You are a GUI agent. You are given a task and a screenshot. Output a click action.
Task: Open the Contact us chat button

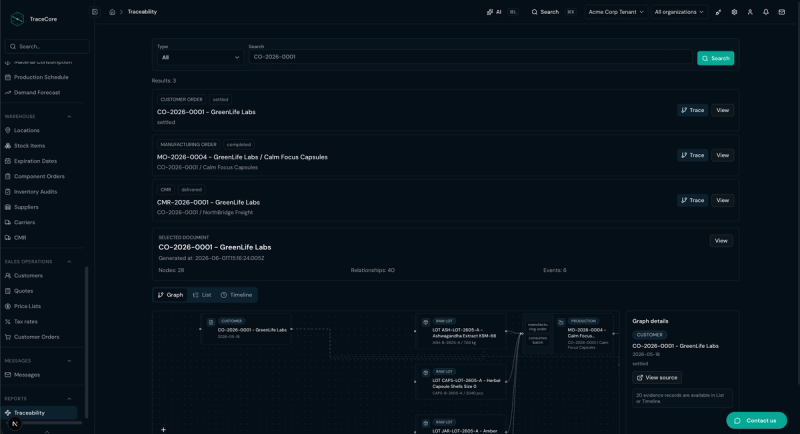click(x=756, y=421)
